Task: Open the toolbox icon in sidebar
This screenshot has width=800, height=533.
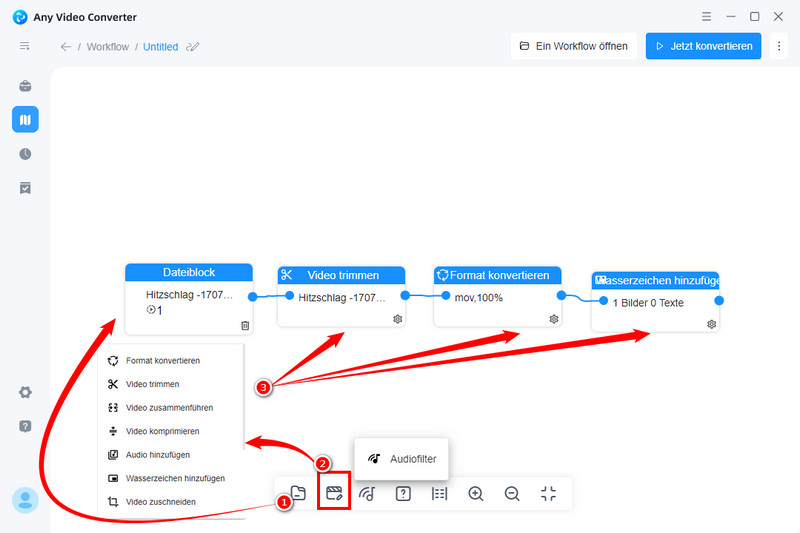Action: (25, 85)
